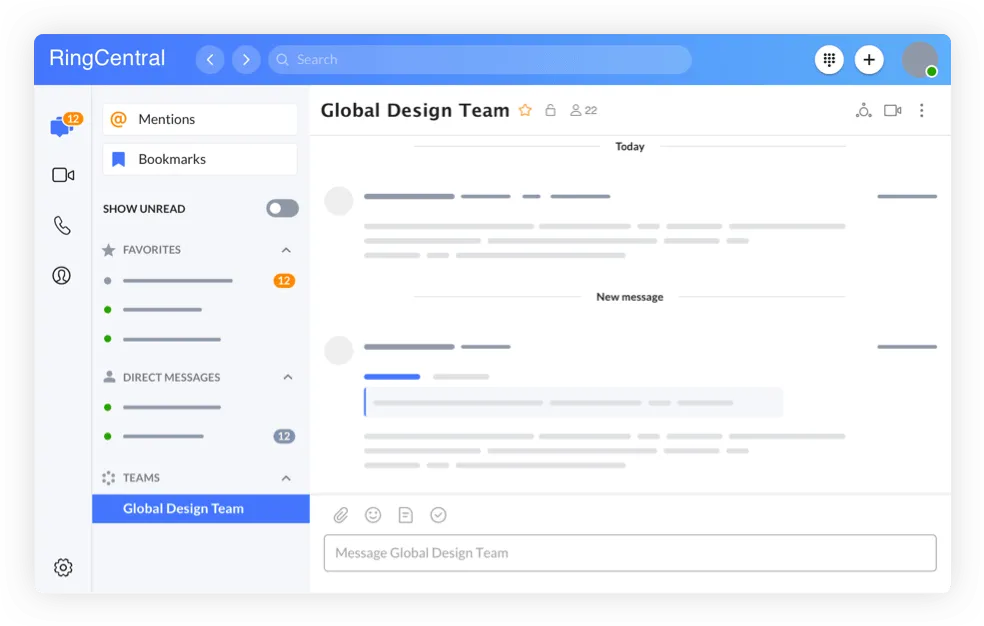Open the emoji picker

pyautogui.click(x=373, y=515)
